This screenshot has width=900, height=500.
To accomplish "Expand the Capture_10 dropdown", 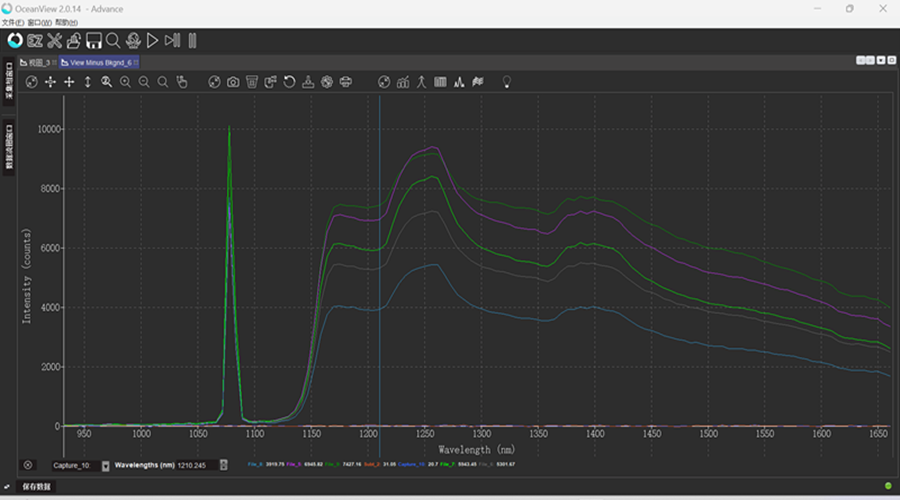I will [106, 466].
